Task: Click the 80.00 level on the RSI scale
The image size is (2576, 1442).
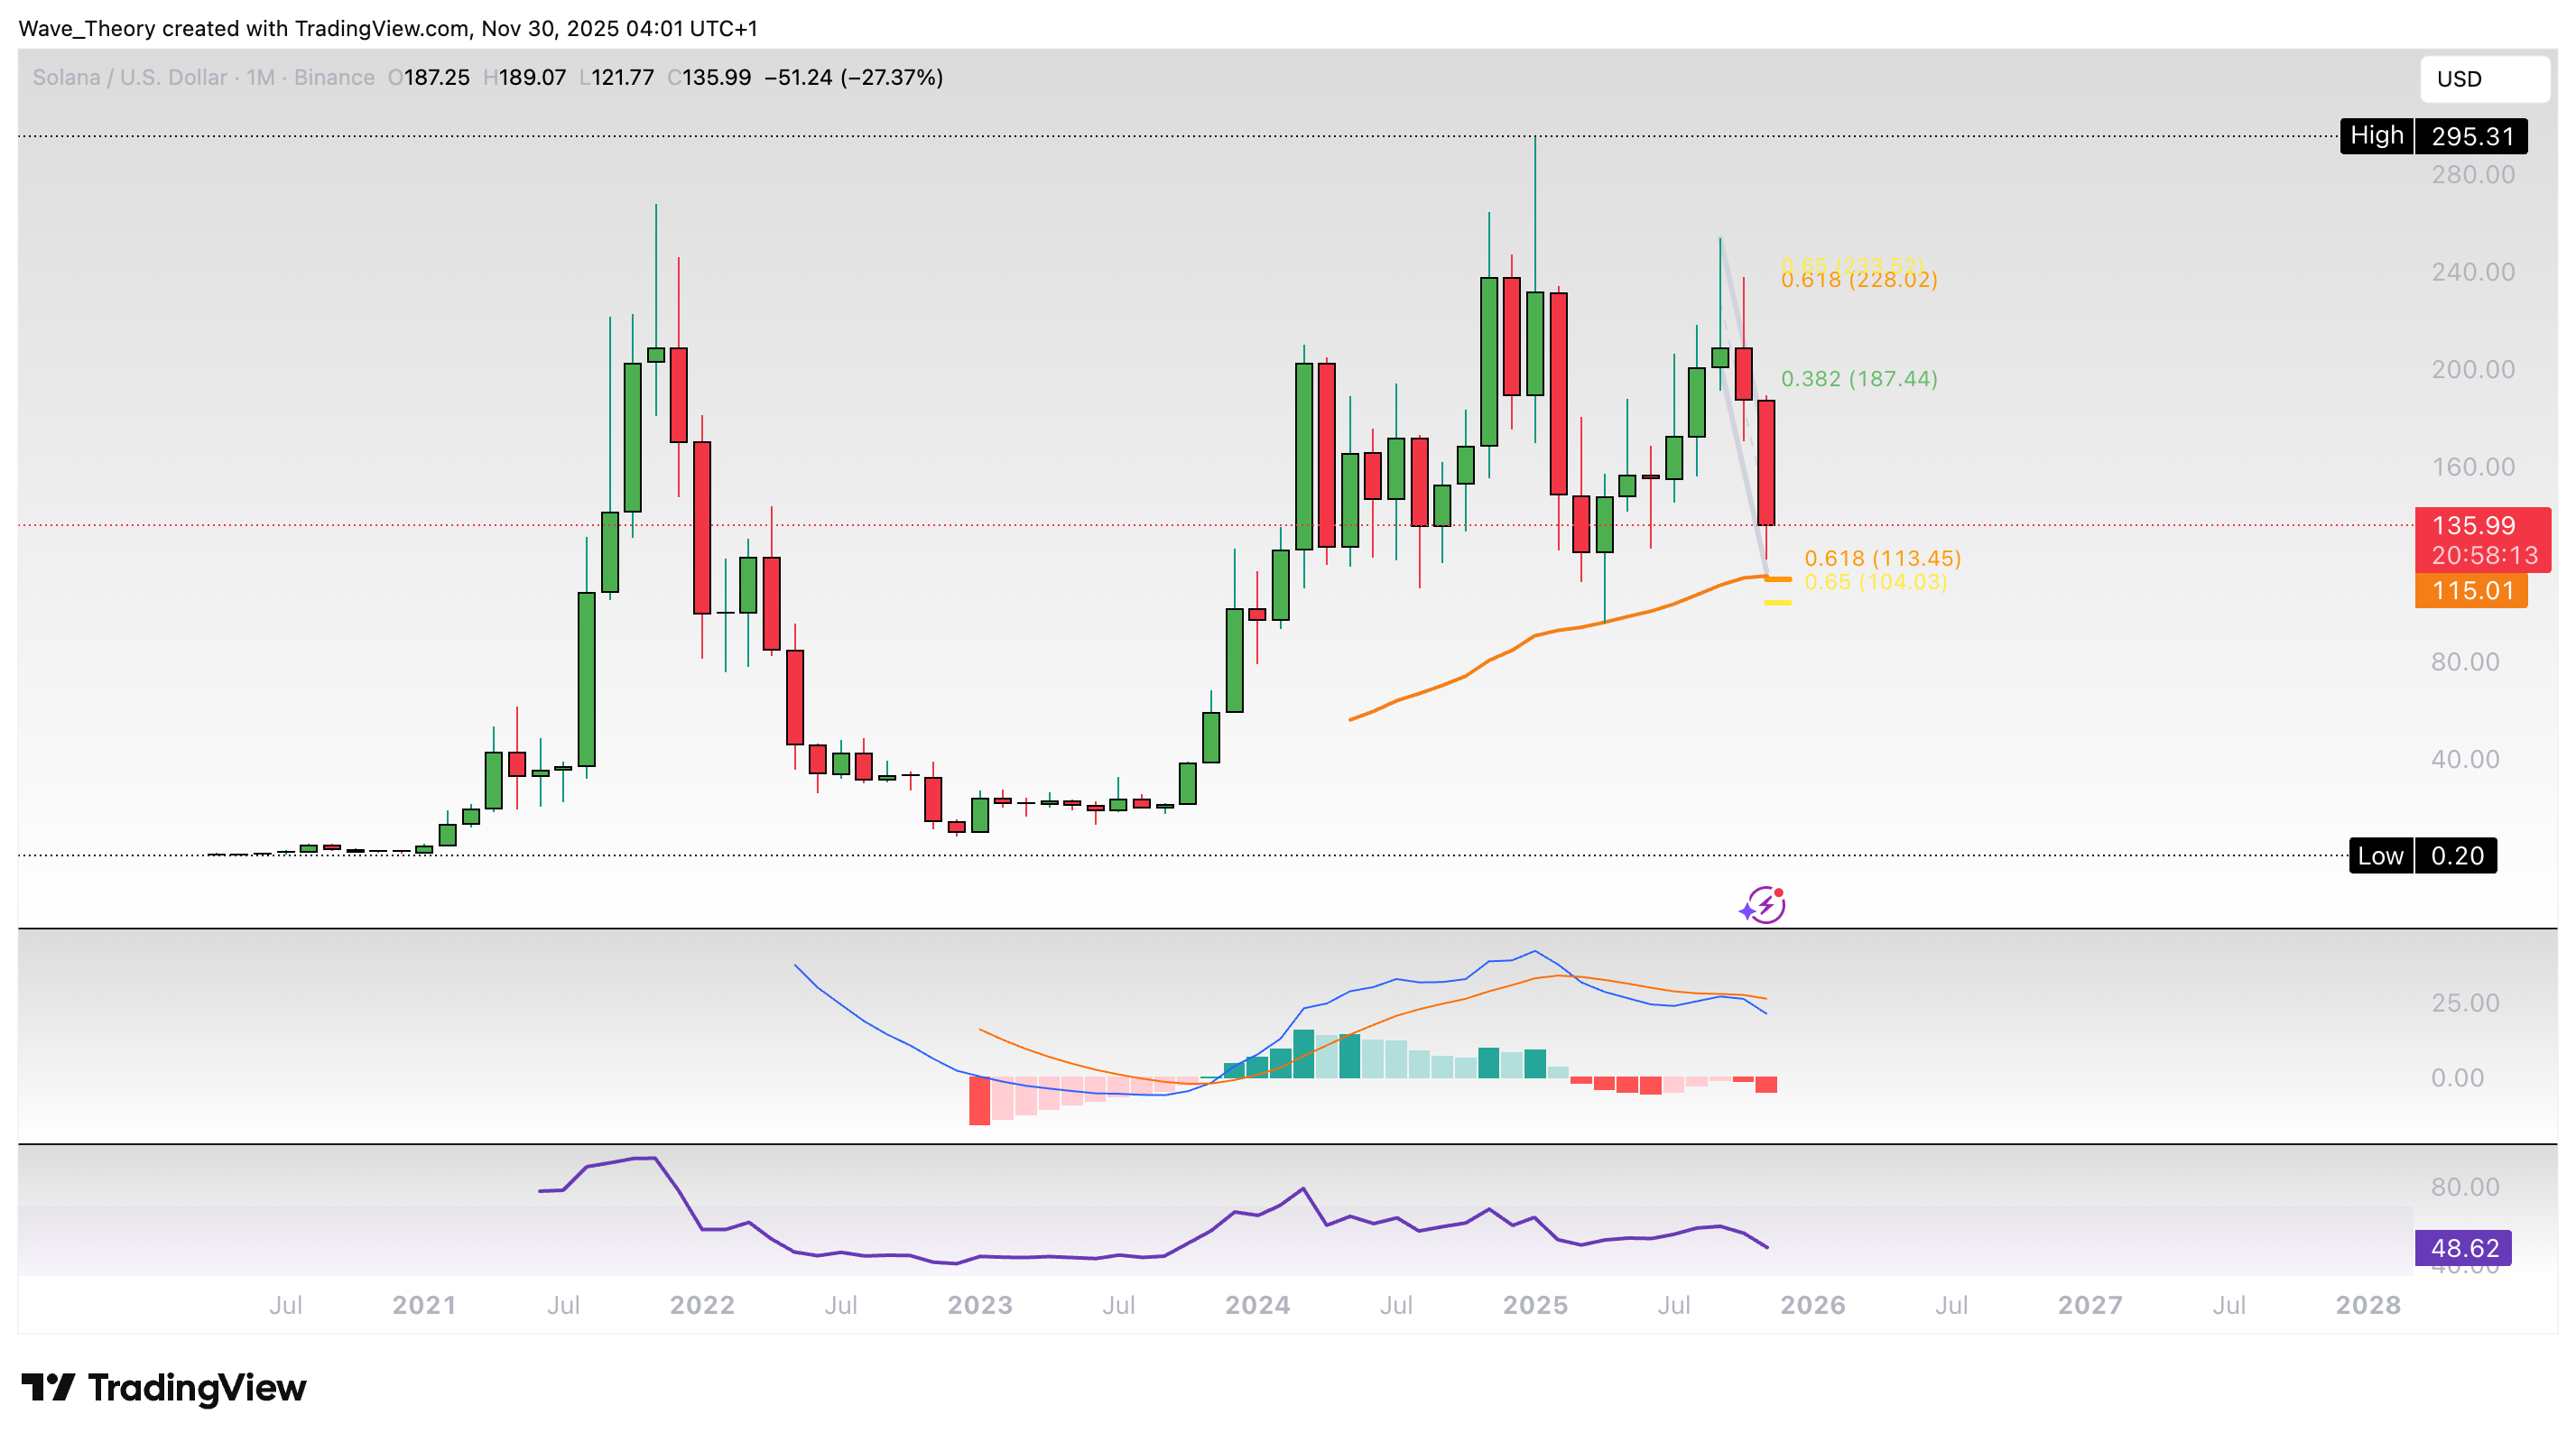Action: pos(2464,1187)
